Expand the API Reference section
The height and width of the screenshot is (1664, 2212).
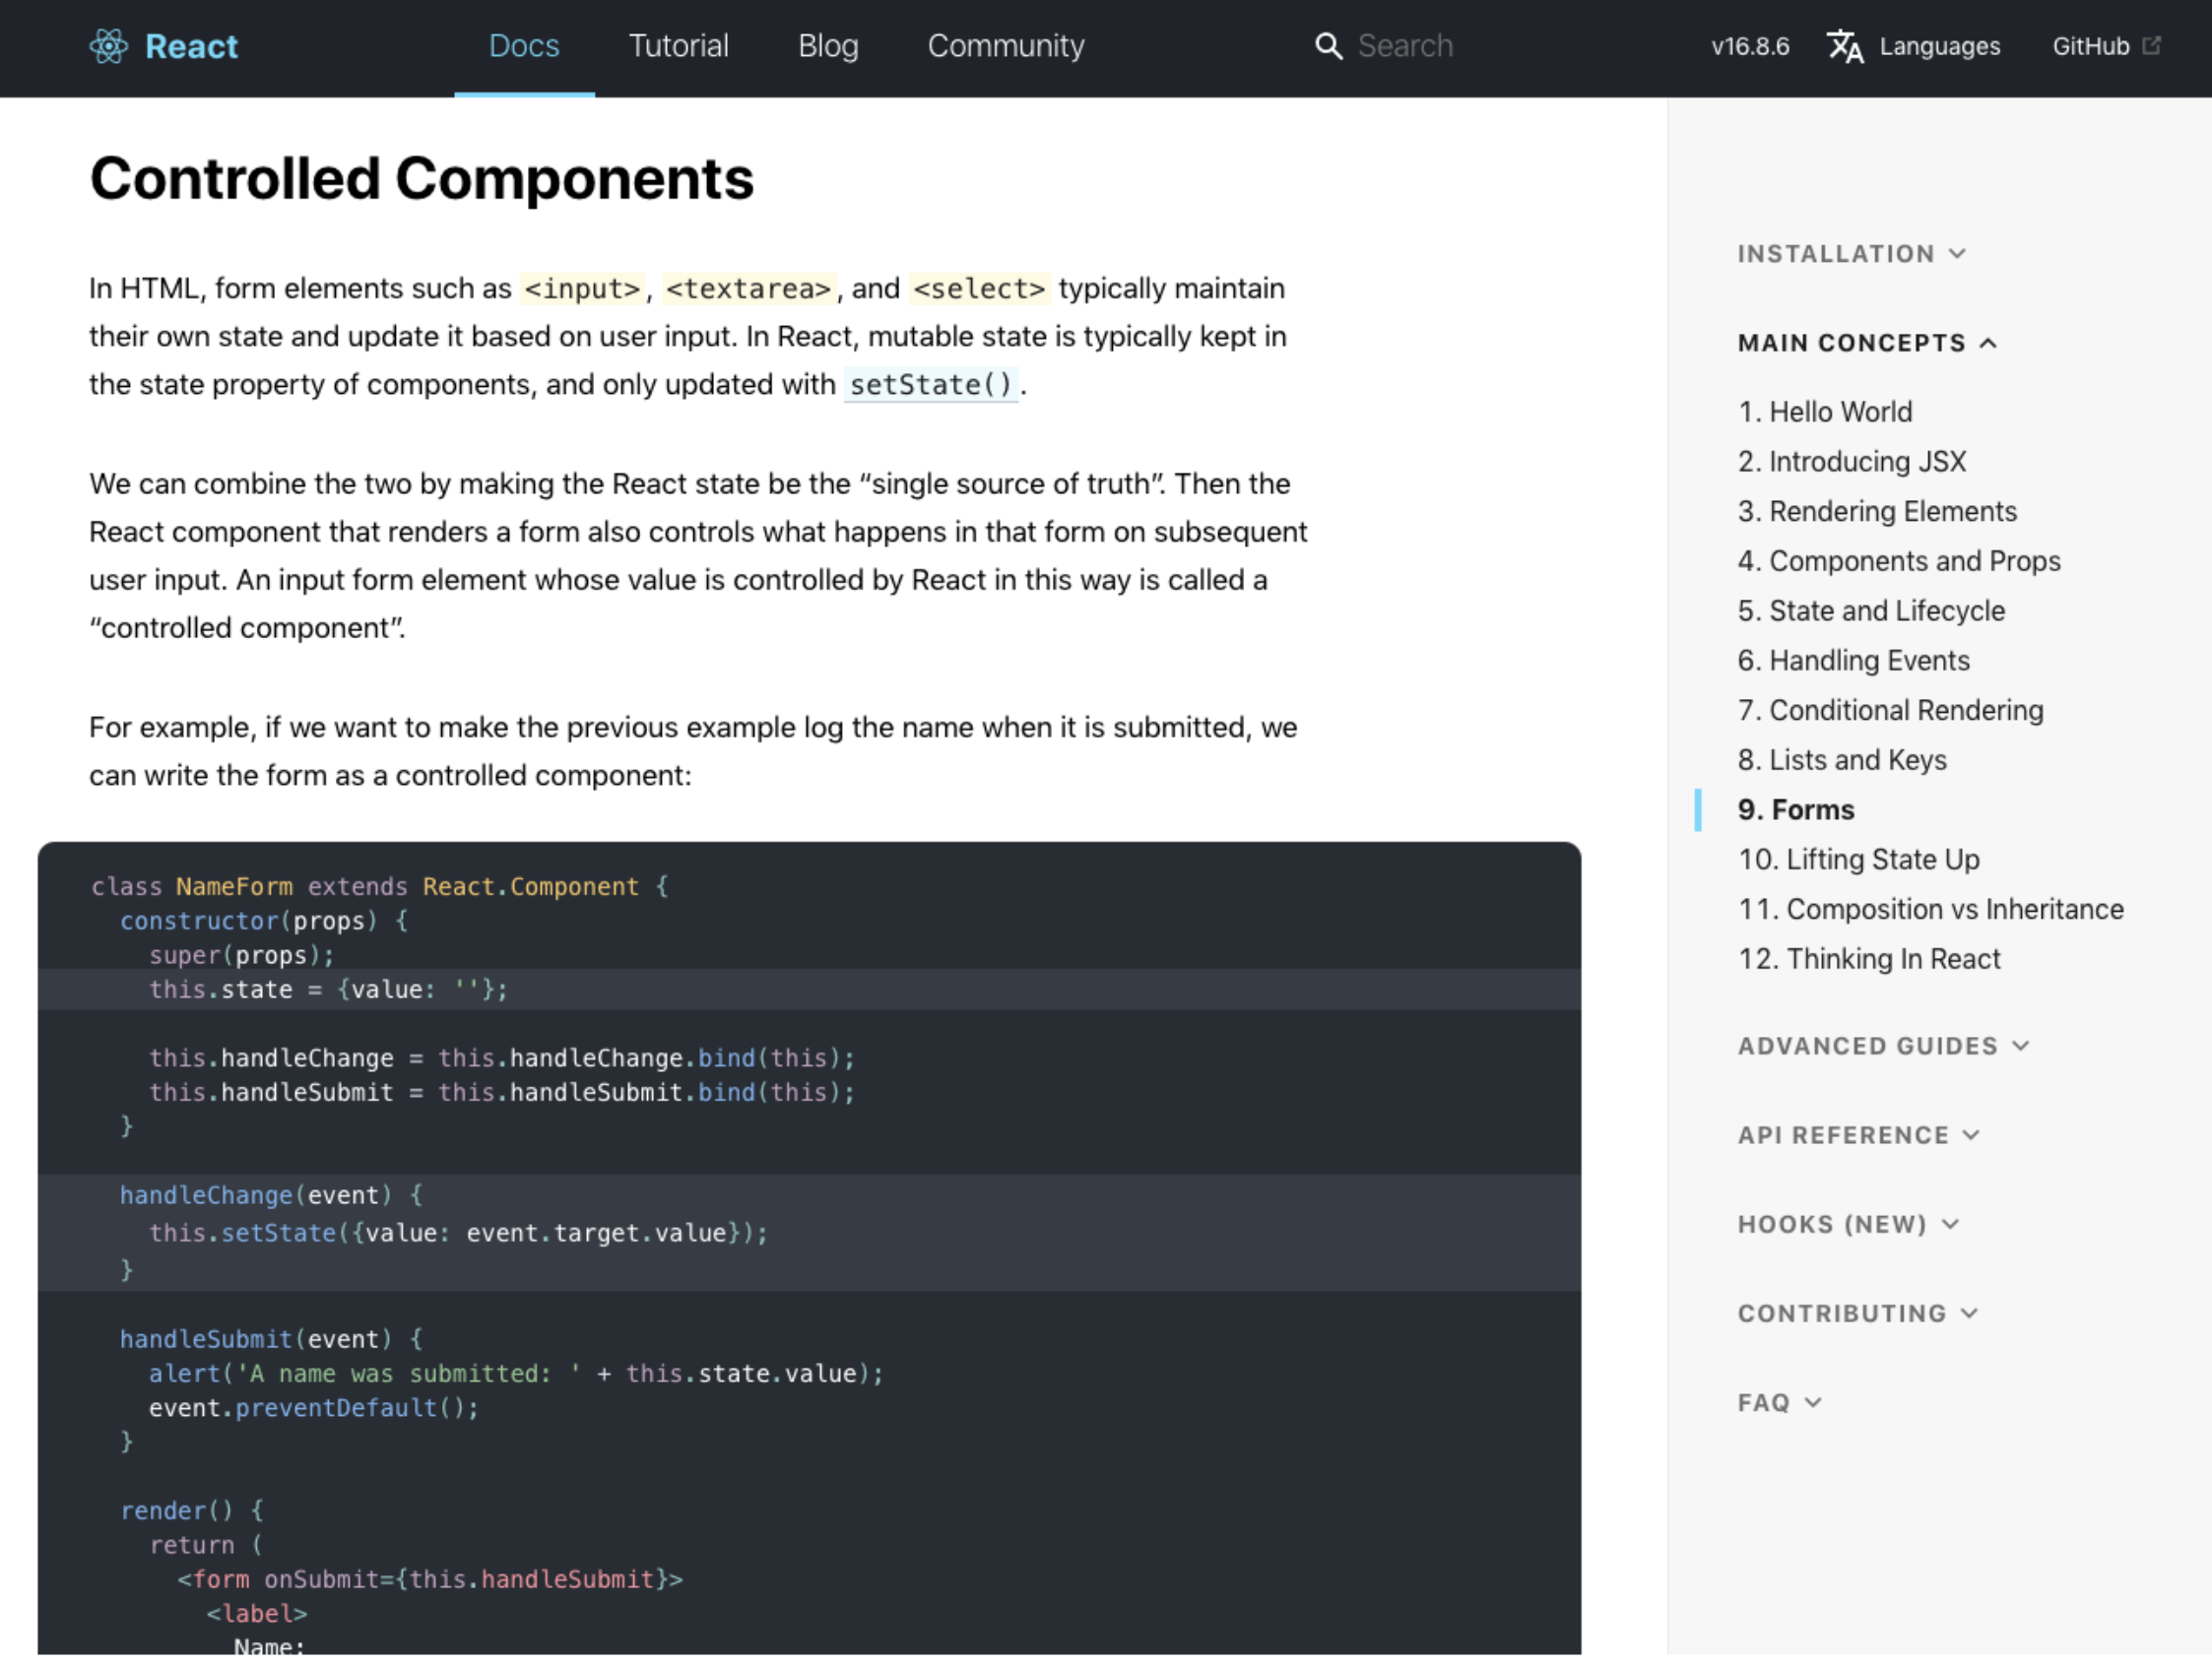click(1858, 1135)
